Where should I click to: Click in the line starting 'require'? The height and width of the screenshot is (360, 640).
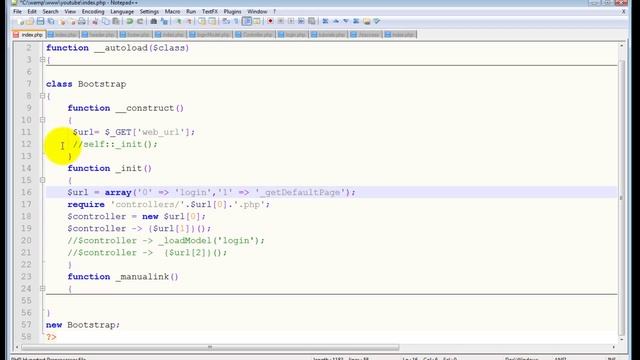pos(169,204)
